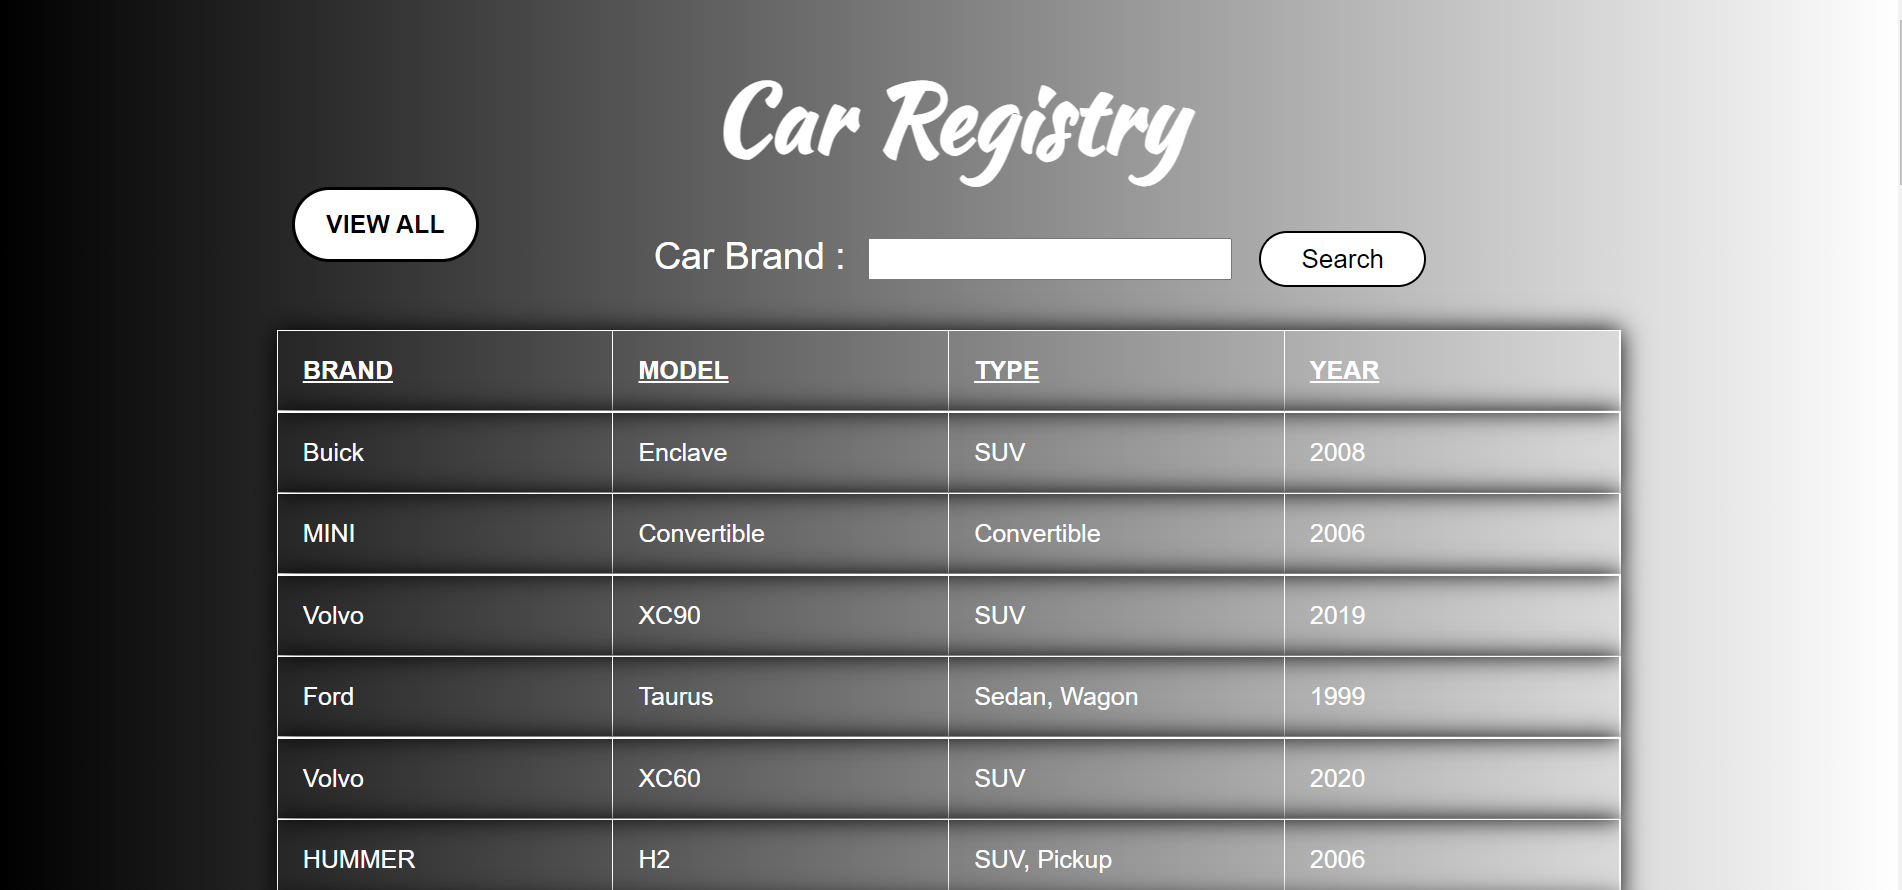This screenshot has height=890, width=1902.
Task: Click the SUV type in Enclave row
Action: click(x=1116, y=452)
